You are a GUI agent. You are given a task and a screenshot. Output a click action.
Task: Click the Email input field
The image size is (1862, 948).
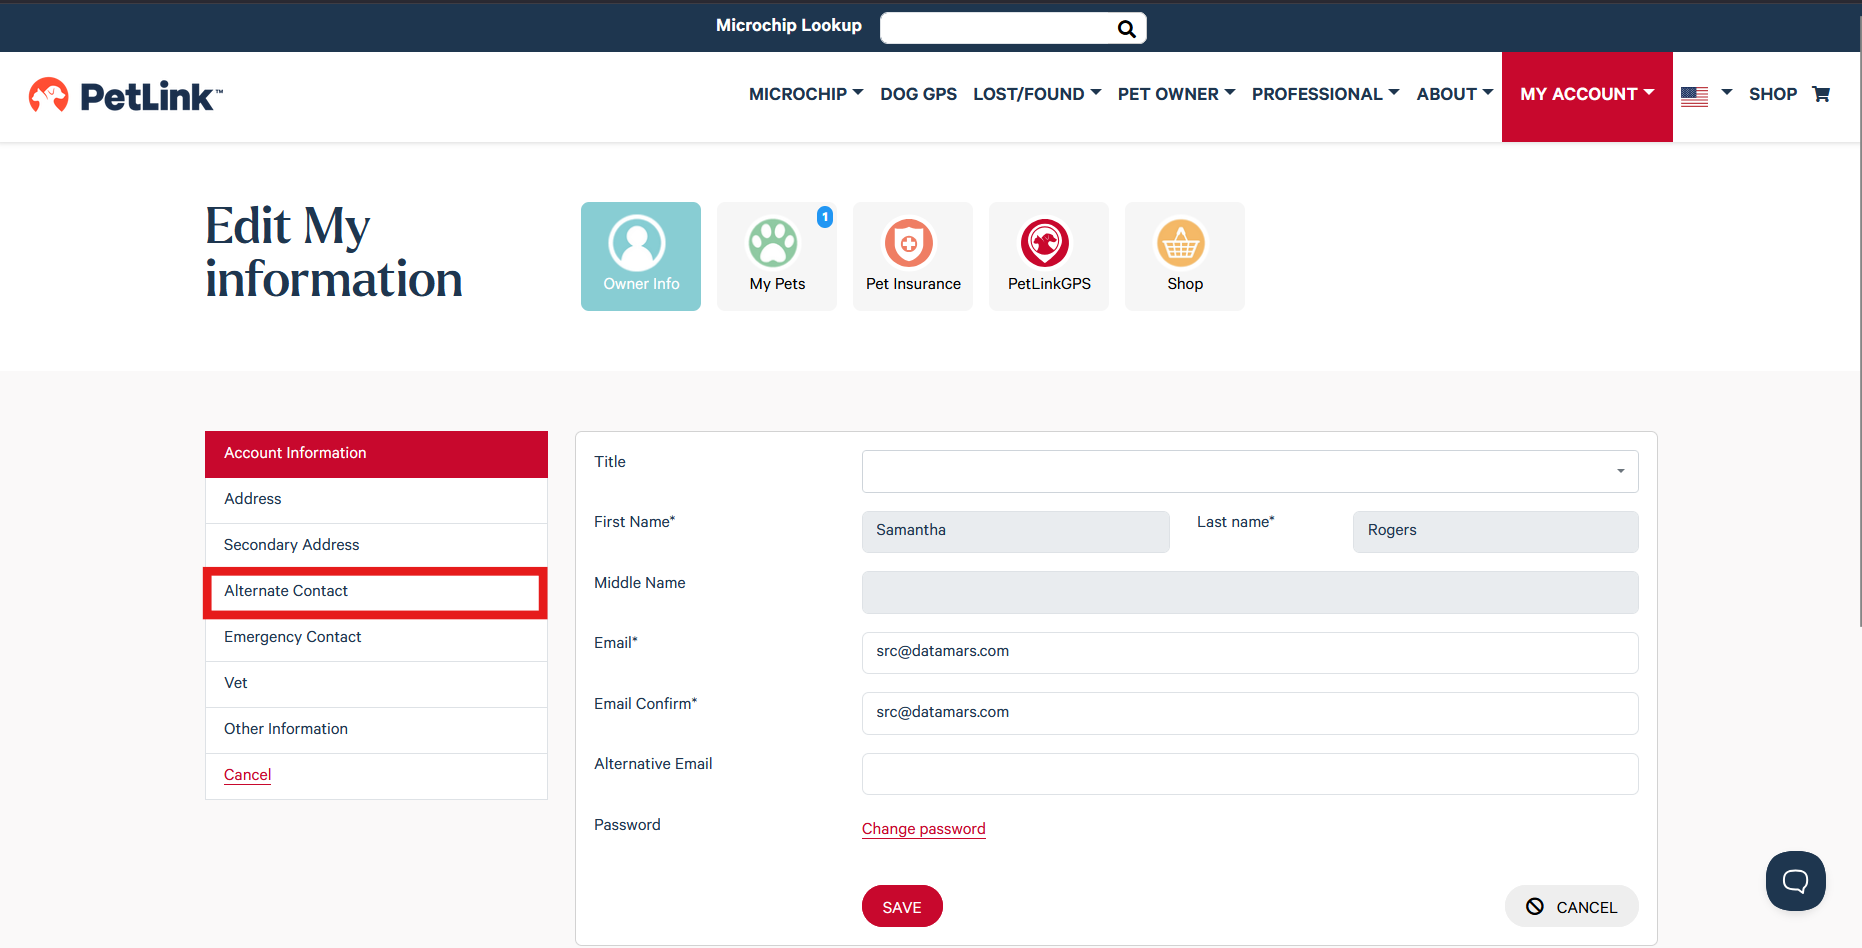pyautogui.click(x=1250, y=653)
